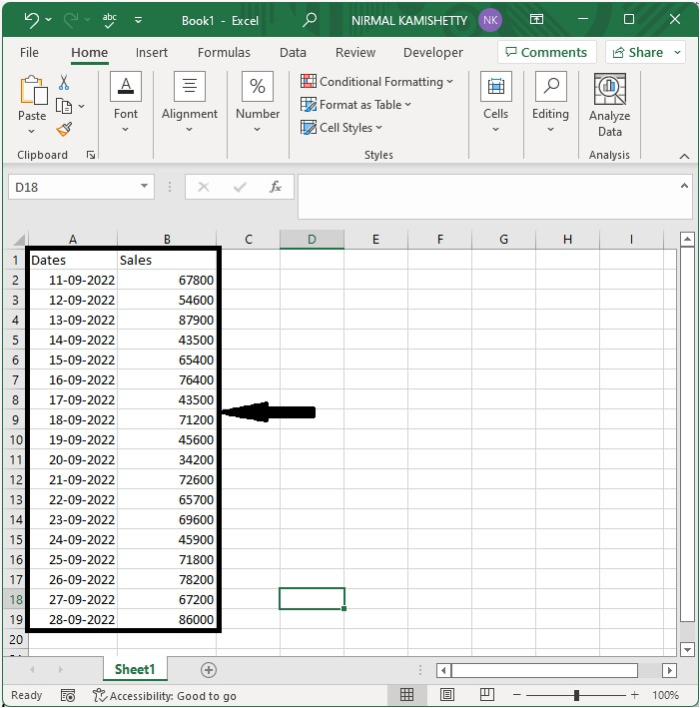Click the zoom slider handle

[x=576, y=695]
